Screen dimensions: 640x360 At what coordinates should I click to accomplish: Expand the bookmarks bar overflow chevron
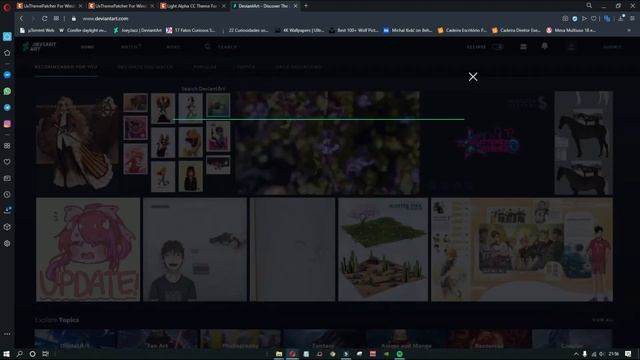pyautogui.click(x=629, y=30)
